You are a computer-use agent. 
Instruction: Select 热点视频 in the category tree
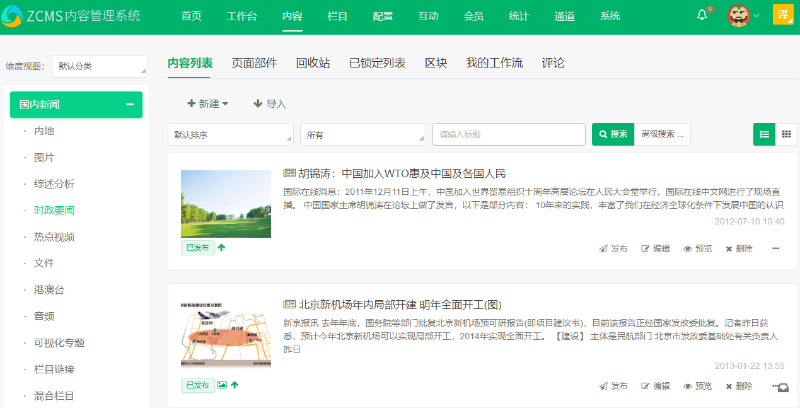(x=54, y=237)
